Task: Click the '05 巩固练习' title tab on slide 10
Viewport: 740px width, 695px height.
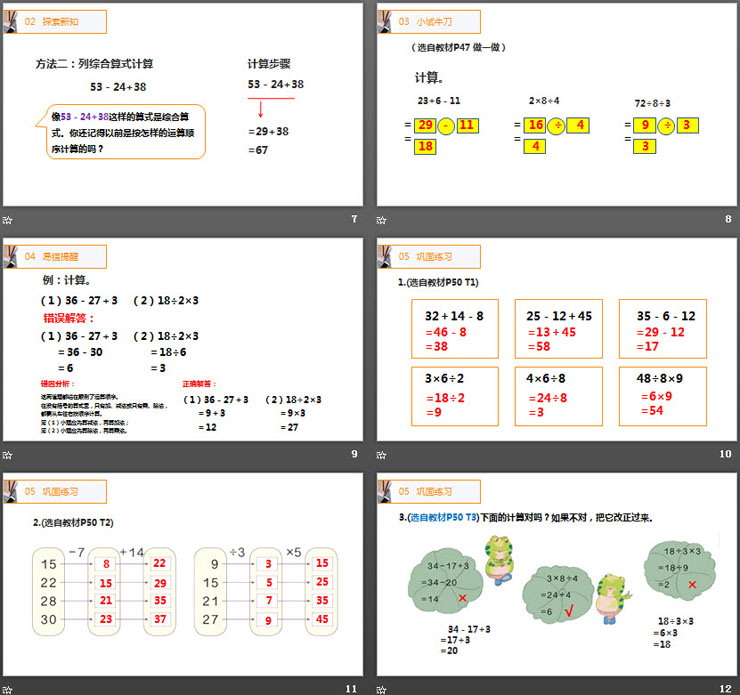Action: tap(429, 257)
